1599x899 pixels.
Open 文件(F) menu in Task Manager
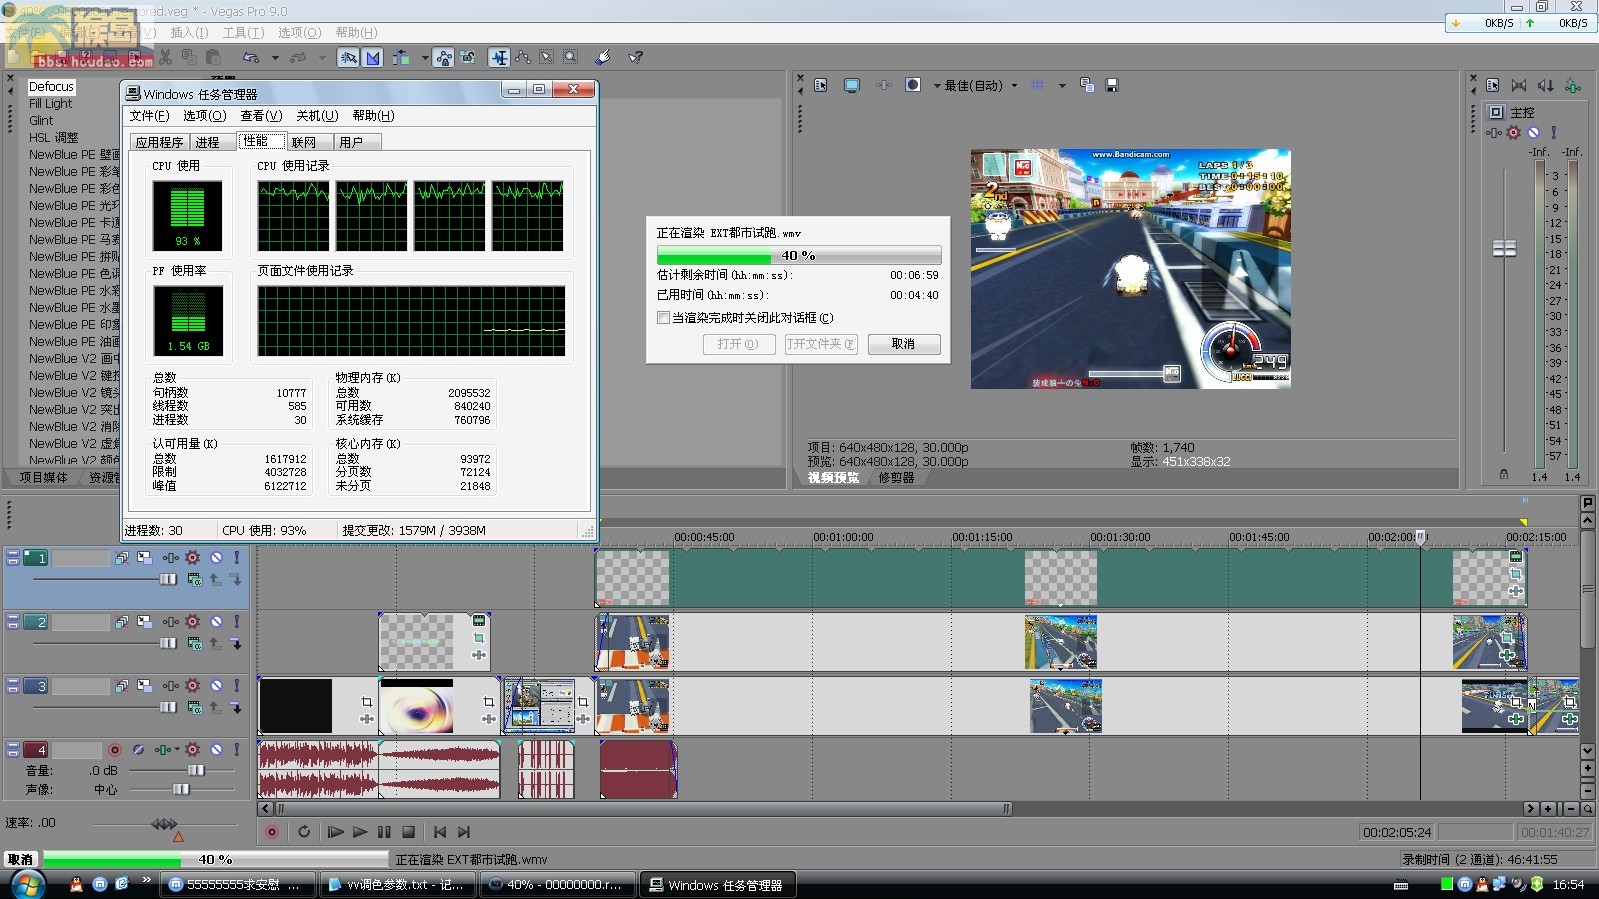click(x=149, y=116)
